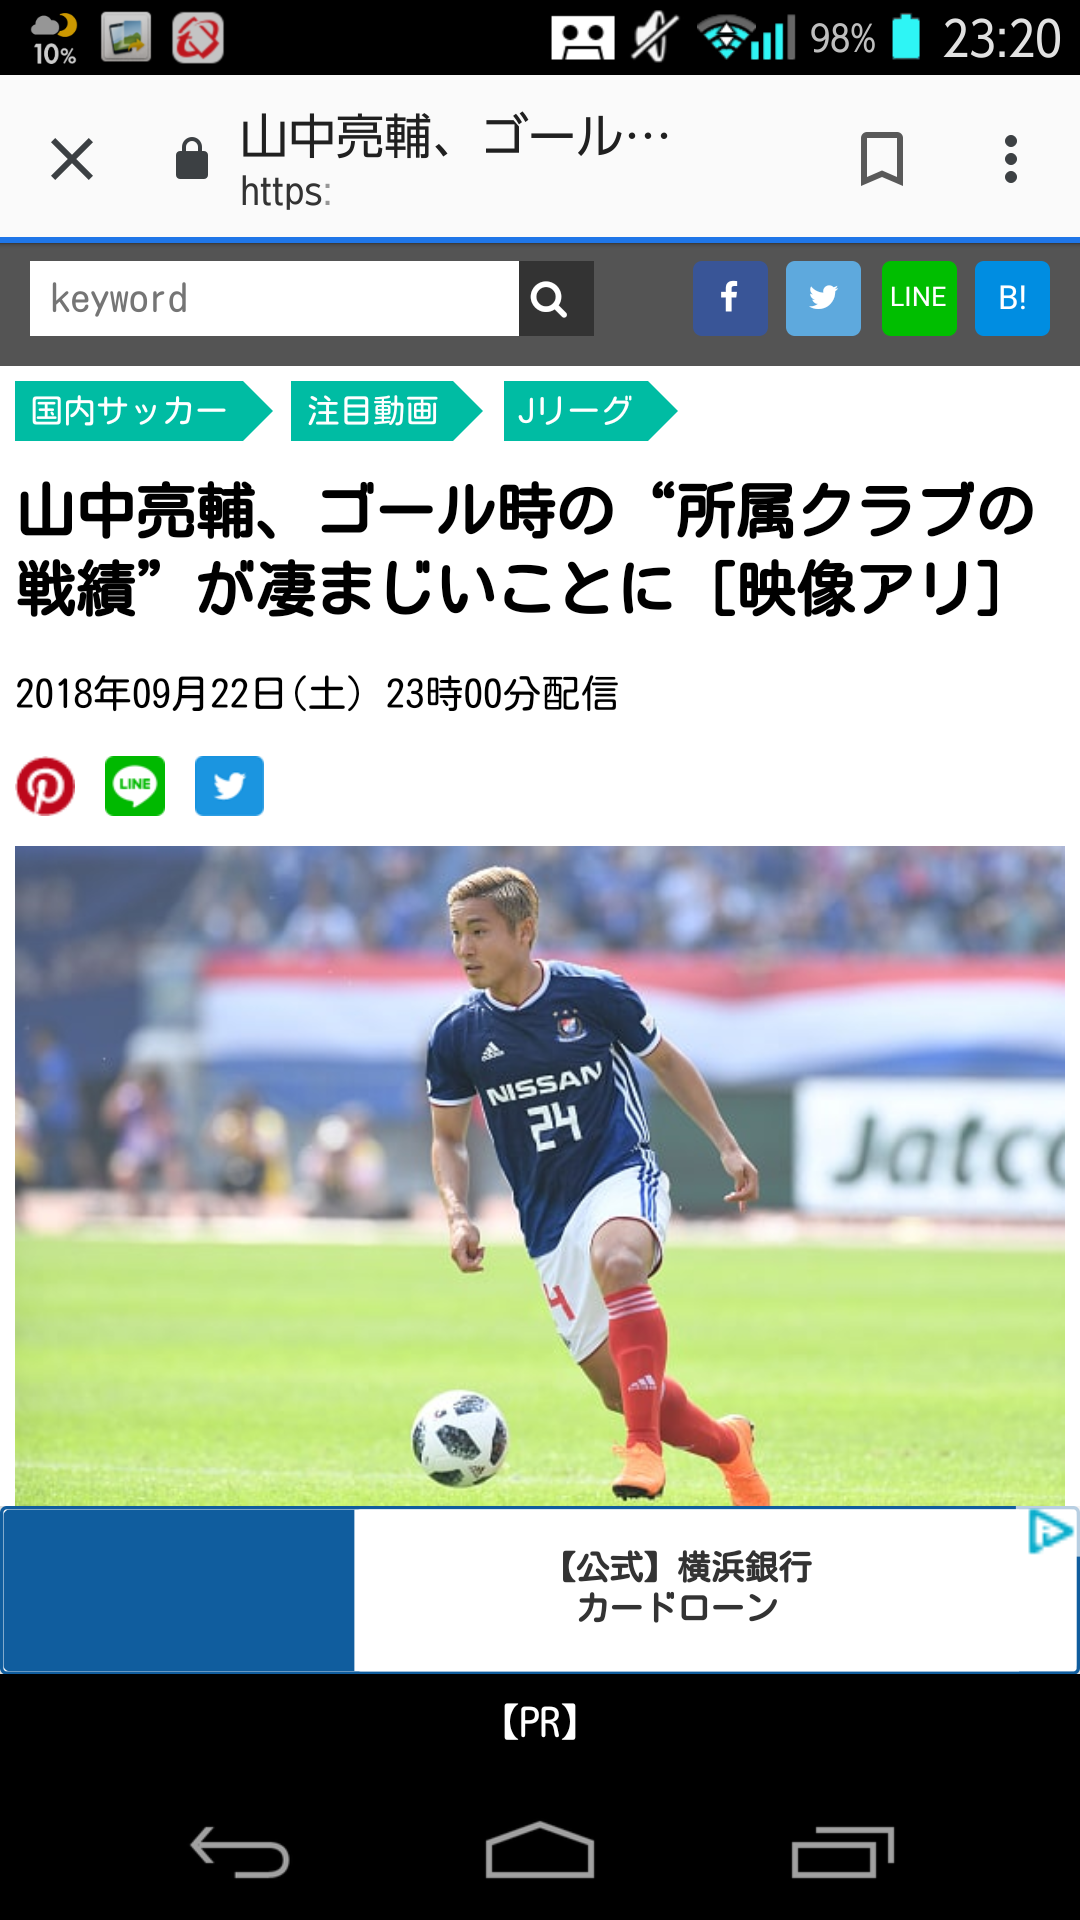
Task: Tap the player photo thumbnail
Action: point(540,1176)
